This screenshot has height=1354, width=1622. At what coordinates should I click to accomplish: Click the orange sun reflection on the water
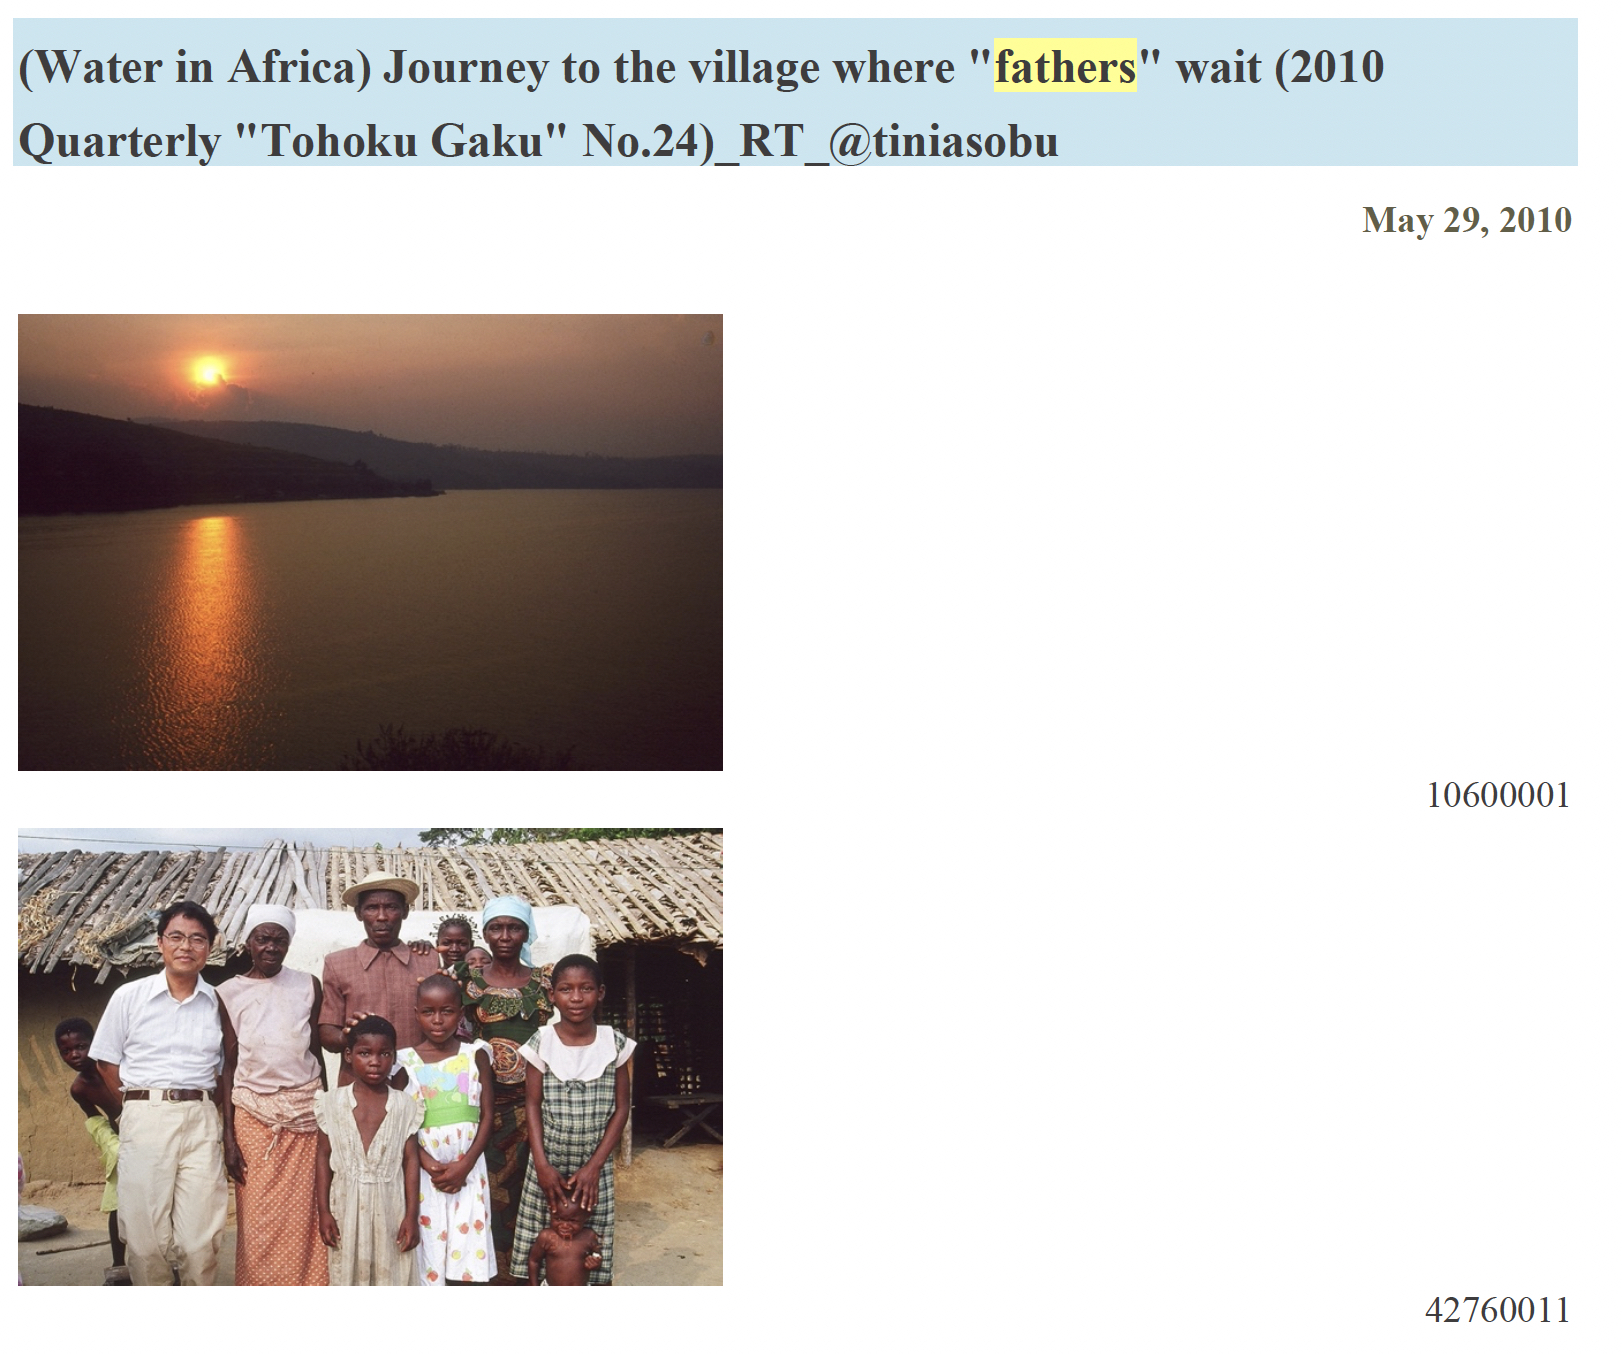pos(208,620)
